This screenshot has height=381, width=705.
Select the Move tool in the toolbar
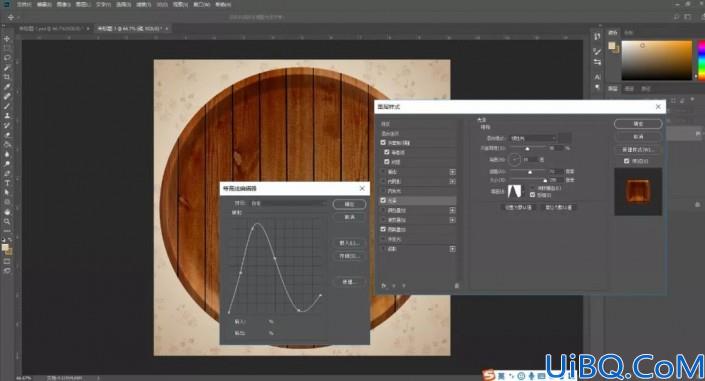[x=7, y=39]
